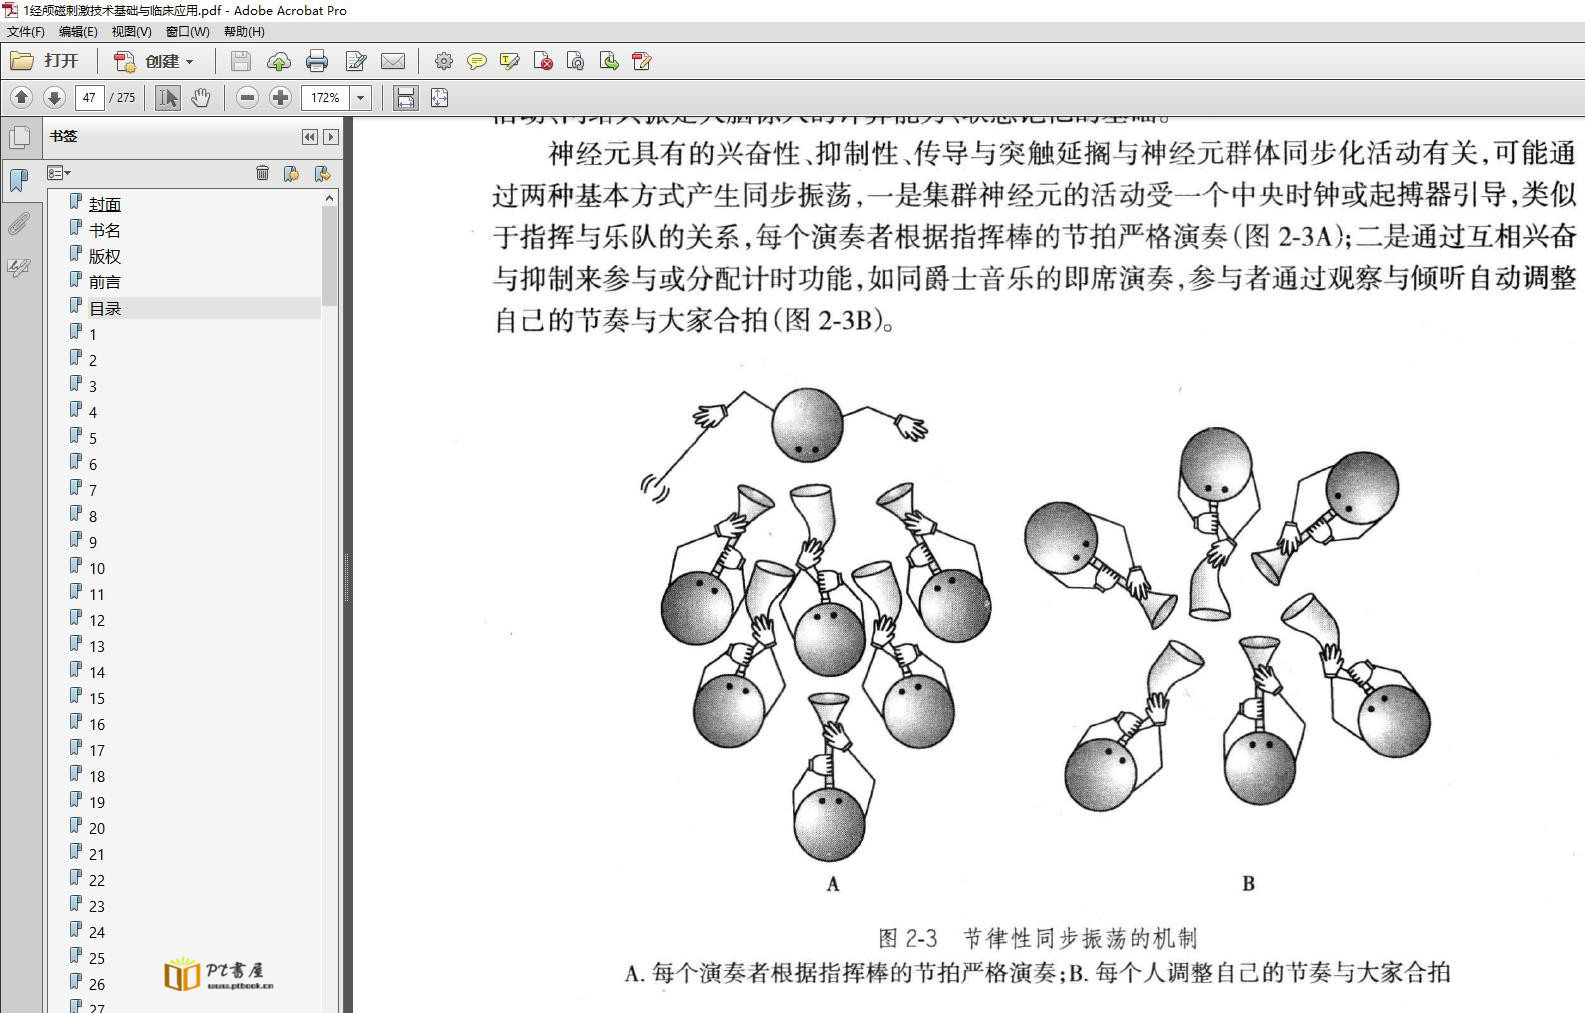Toggle fit one full page view
Viewport: 1585px width, 1013px height.
click(439, 97)
